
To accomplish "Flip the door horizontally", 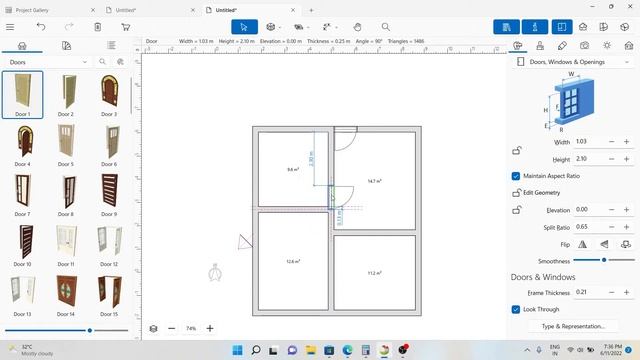I will [x=582, y=244].
